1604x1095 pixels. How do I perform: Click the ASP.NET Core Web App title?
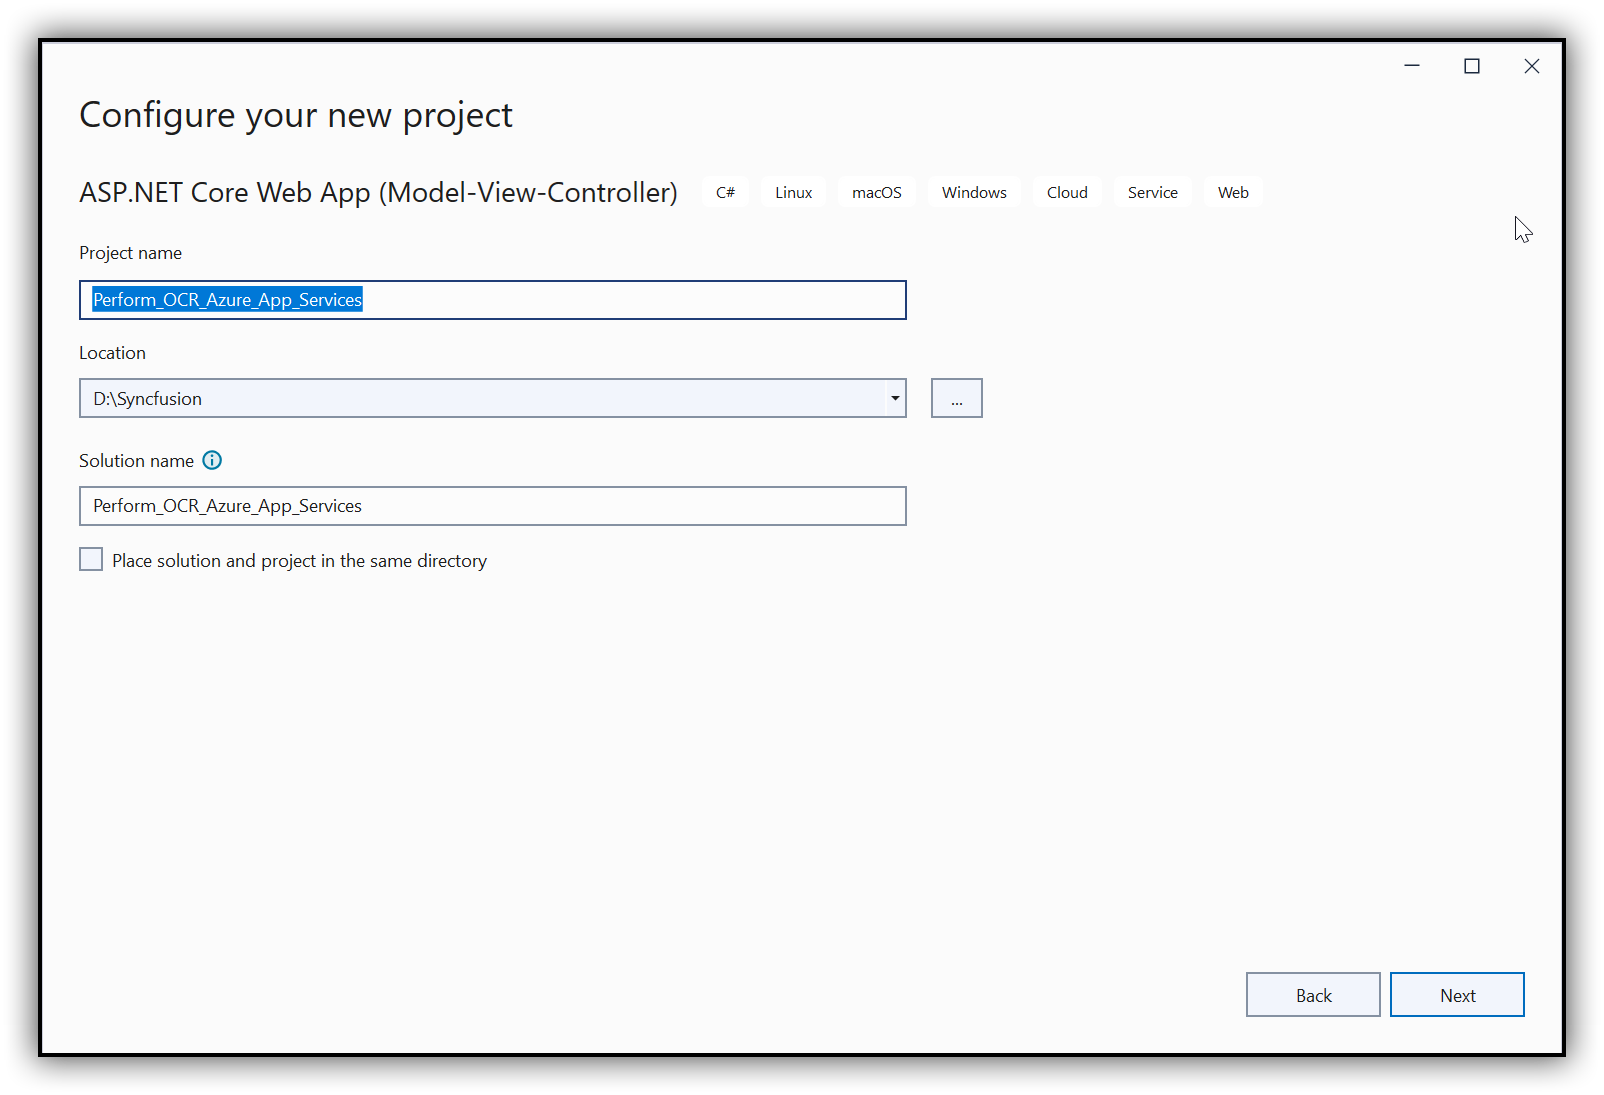coord(378,192)
